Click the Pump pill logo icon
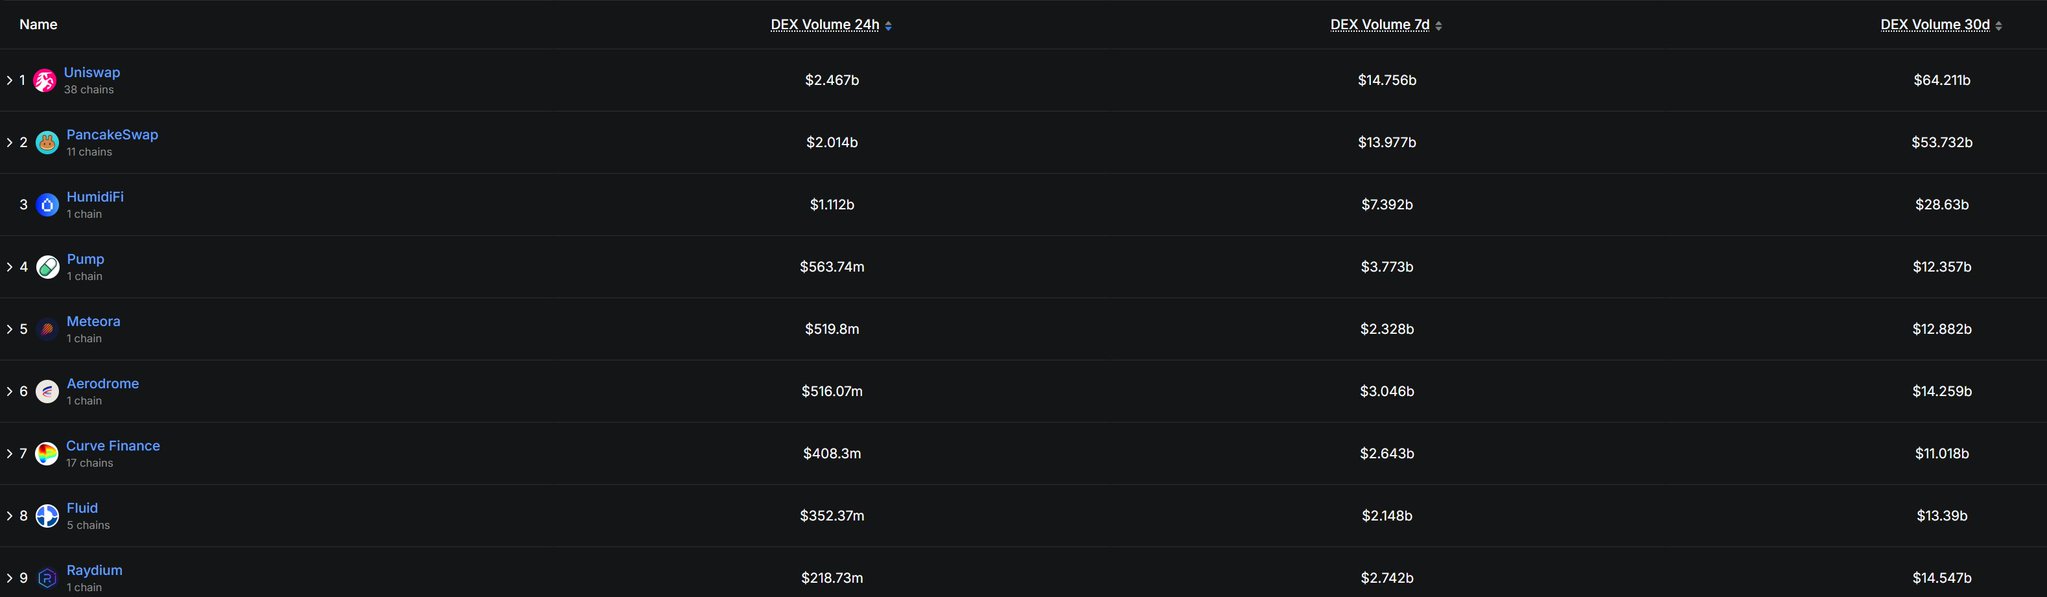This screenshot has height=597, width=2047. (x=47, y=267)
